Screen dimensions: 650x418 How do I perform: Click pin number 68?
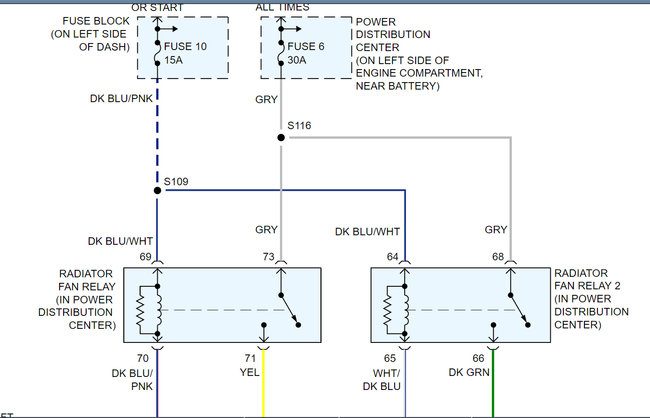498,257
